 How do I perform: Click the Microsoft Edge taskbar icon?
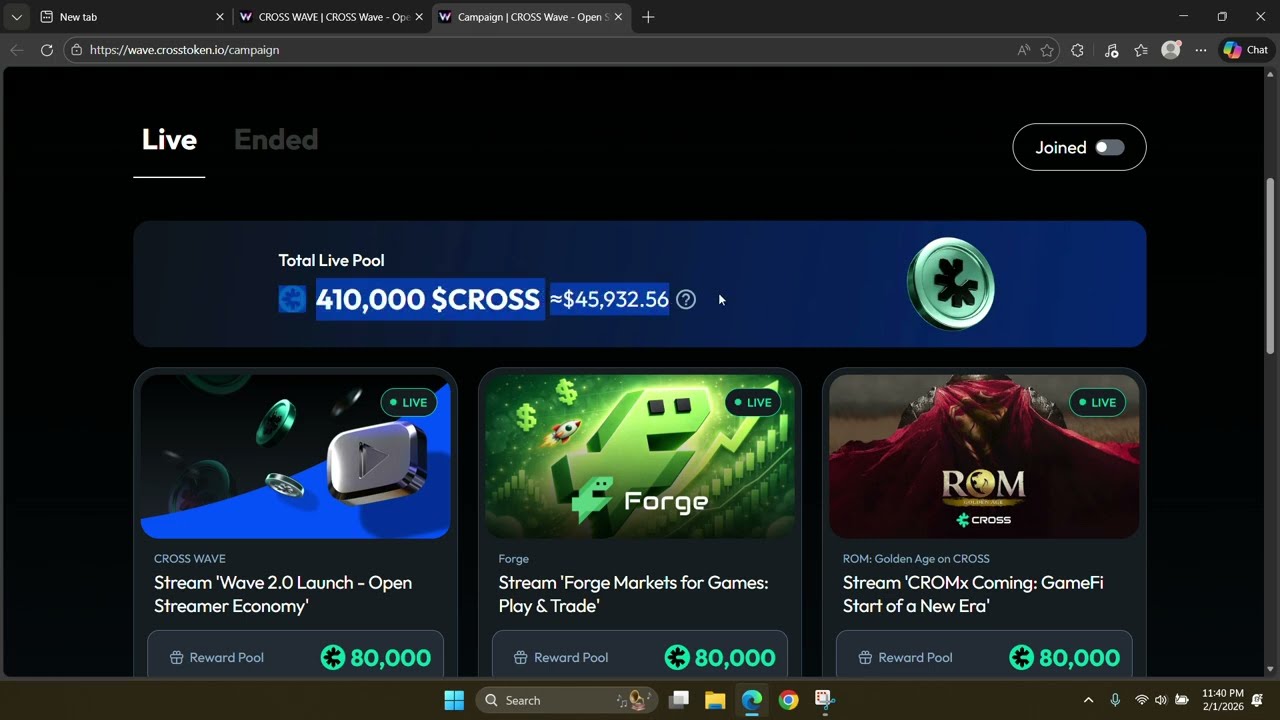pos(752,700)
